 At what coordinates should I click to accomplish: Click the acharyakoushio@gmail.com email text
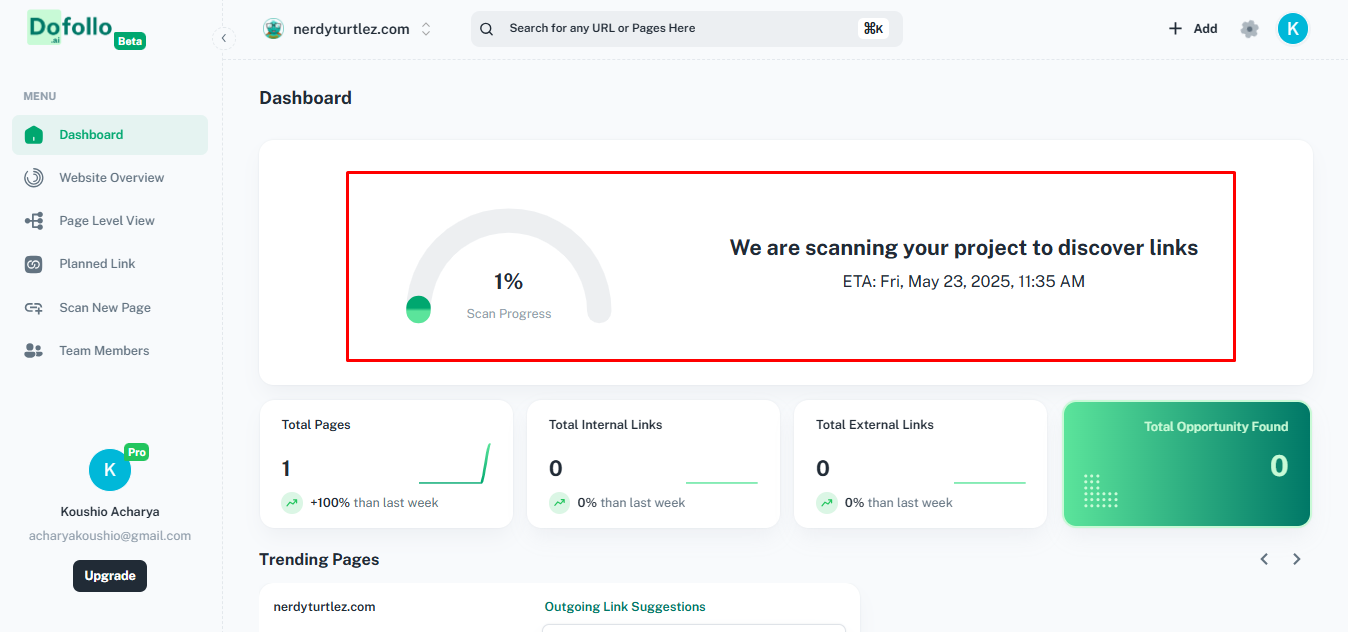[x=110, y=535]
